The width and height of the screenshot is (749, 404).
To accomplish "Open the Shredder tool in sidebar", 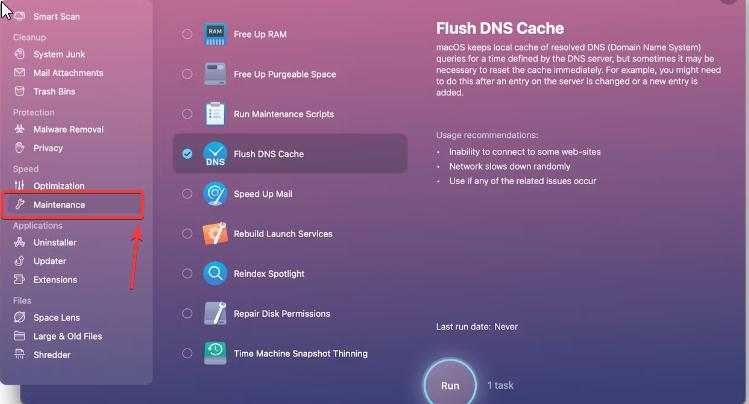I will tap(52, 355).
